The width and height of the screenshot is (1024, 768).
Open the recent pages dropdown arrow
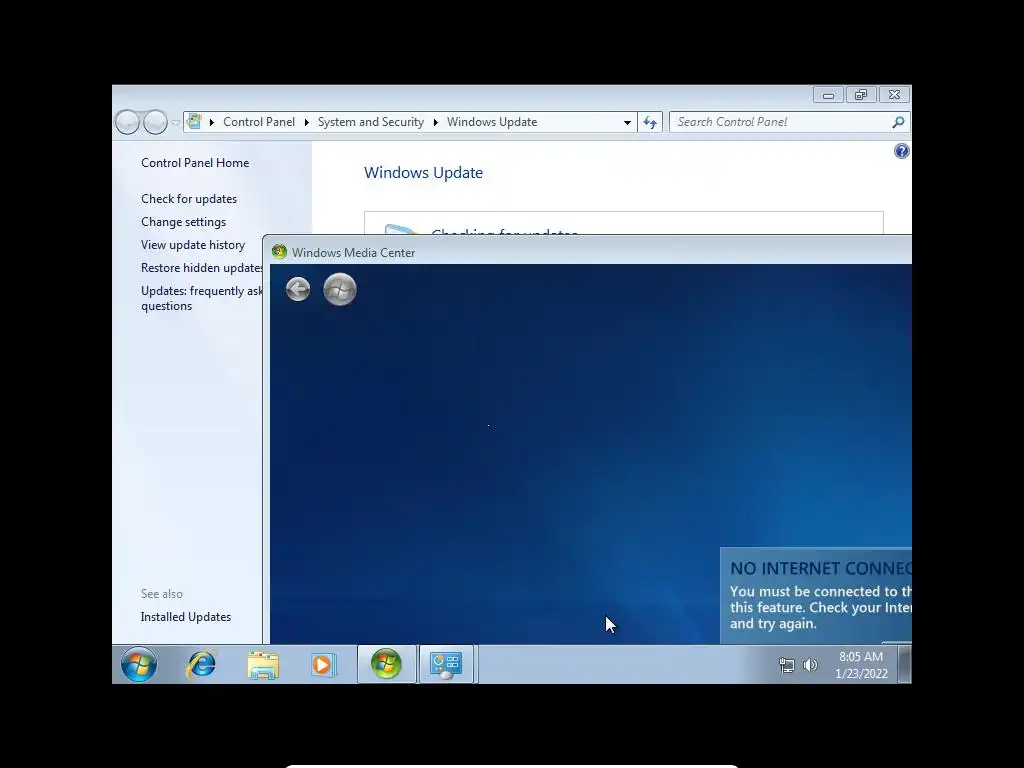(x=175, y=123)
